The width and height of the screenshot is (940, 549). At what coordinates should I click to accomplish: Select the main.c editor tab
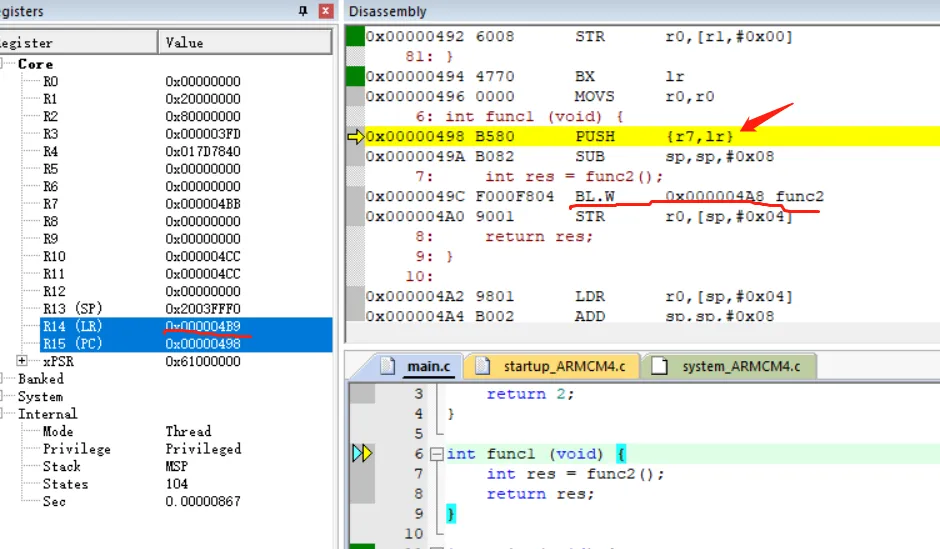pyautogui.click(x=427, y=366)
